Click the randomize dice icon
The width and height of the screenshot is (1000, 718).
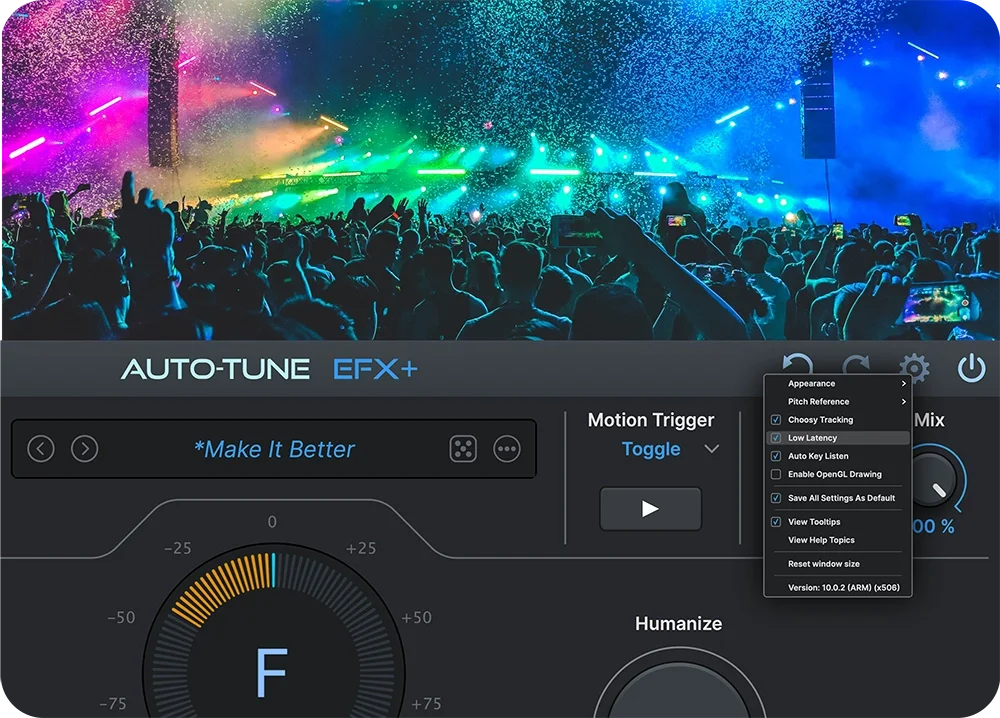coord(463,449)
